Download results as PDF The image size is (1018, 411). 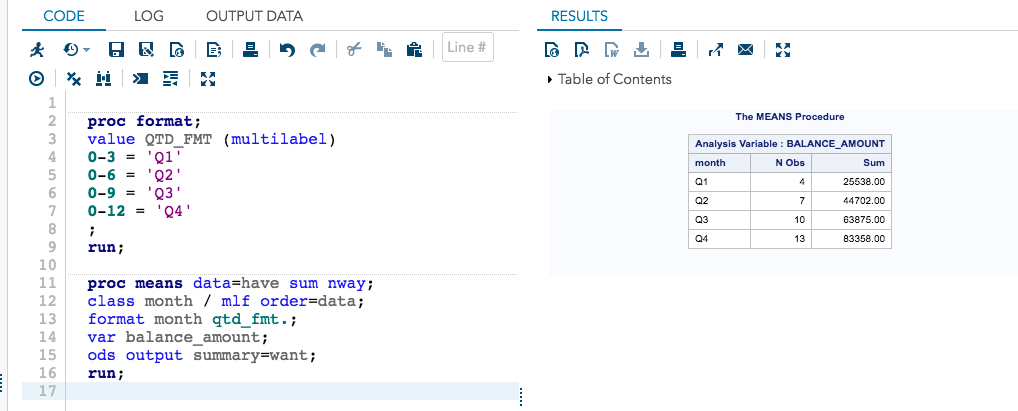[x=581, y=49]
